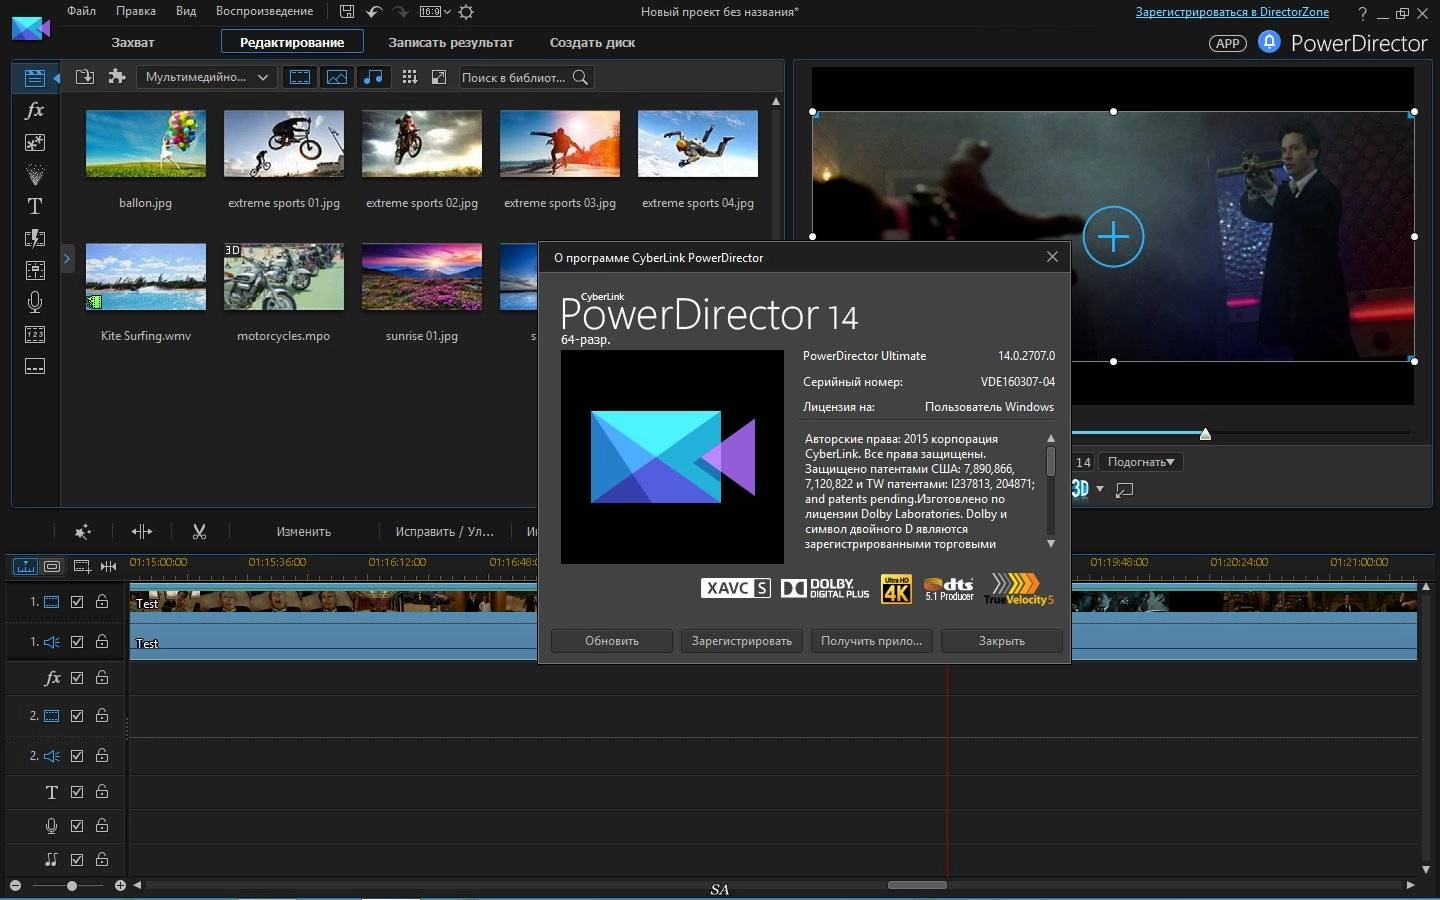Switch to Создать диск tab
The image size is (1440, 900).
click(x=592, y=42)
